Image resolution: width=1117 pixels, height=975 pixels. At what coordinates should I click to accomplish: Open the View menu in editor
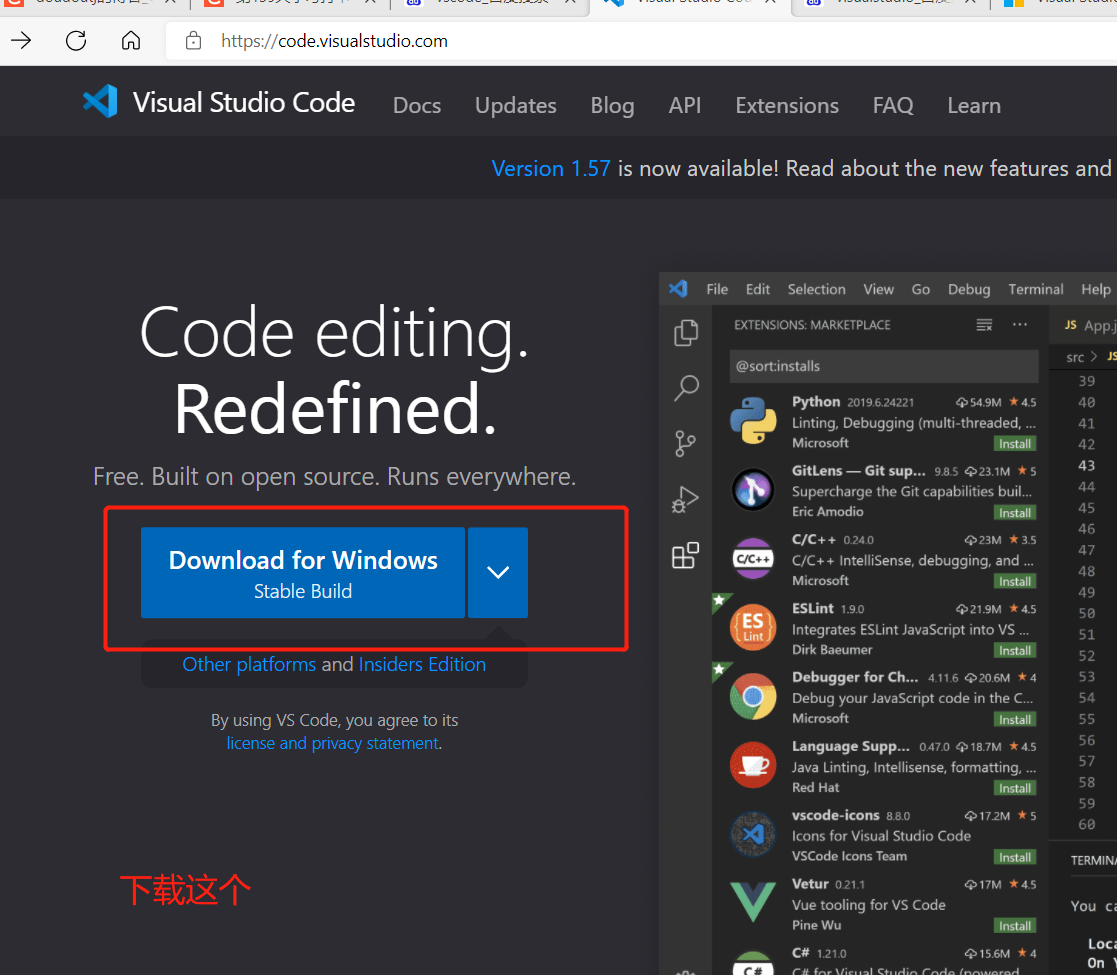pyautogui.click(x=878, y=289)
